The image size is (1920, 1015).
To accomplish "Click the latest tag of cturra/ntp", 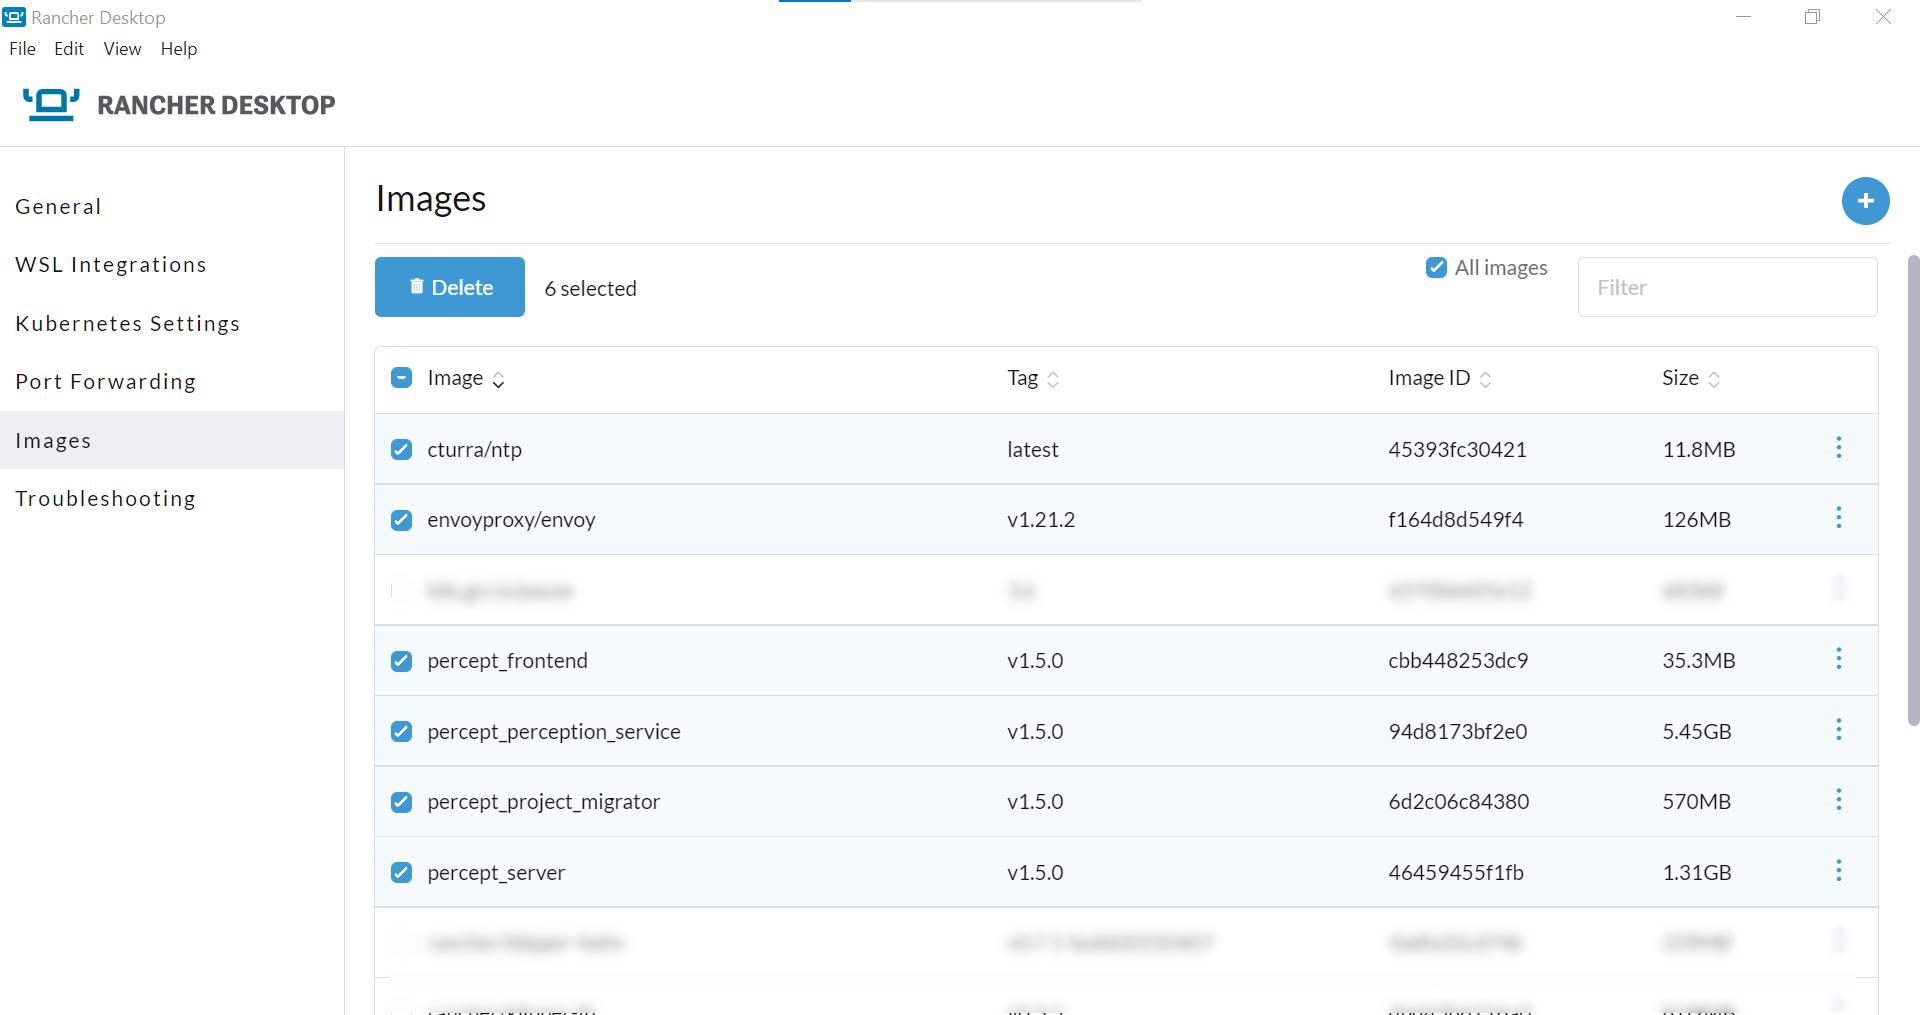I will click(x=1033, y=450).
